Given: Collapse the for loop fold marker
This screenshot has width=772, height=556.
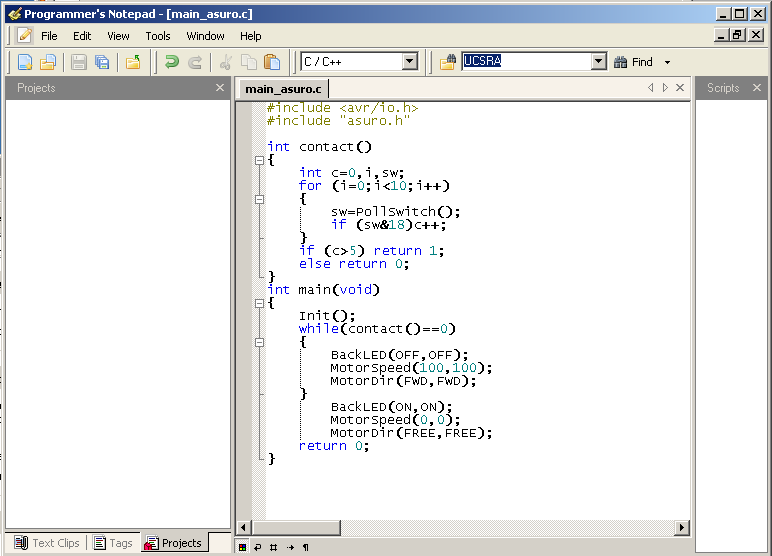Looking at the screenshot, I should click(x=259, y=199).
